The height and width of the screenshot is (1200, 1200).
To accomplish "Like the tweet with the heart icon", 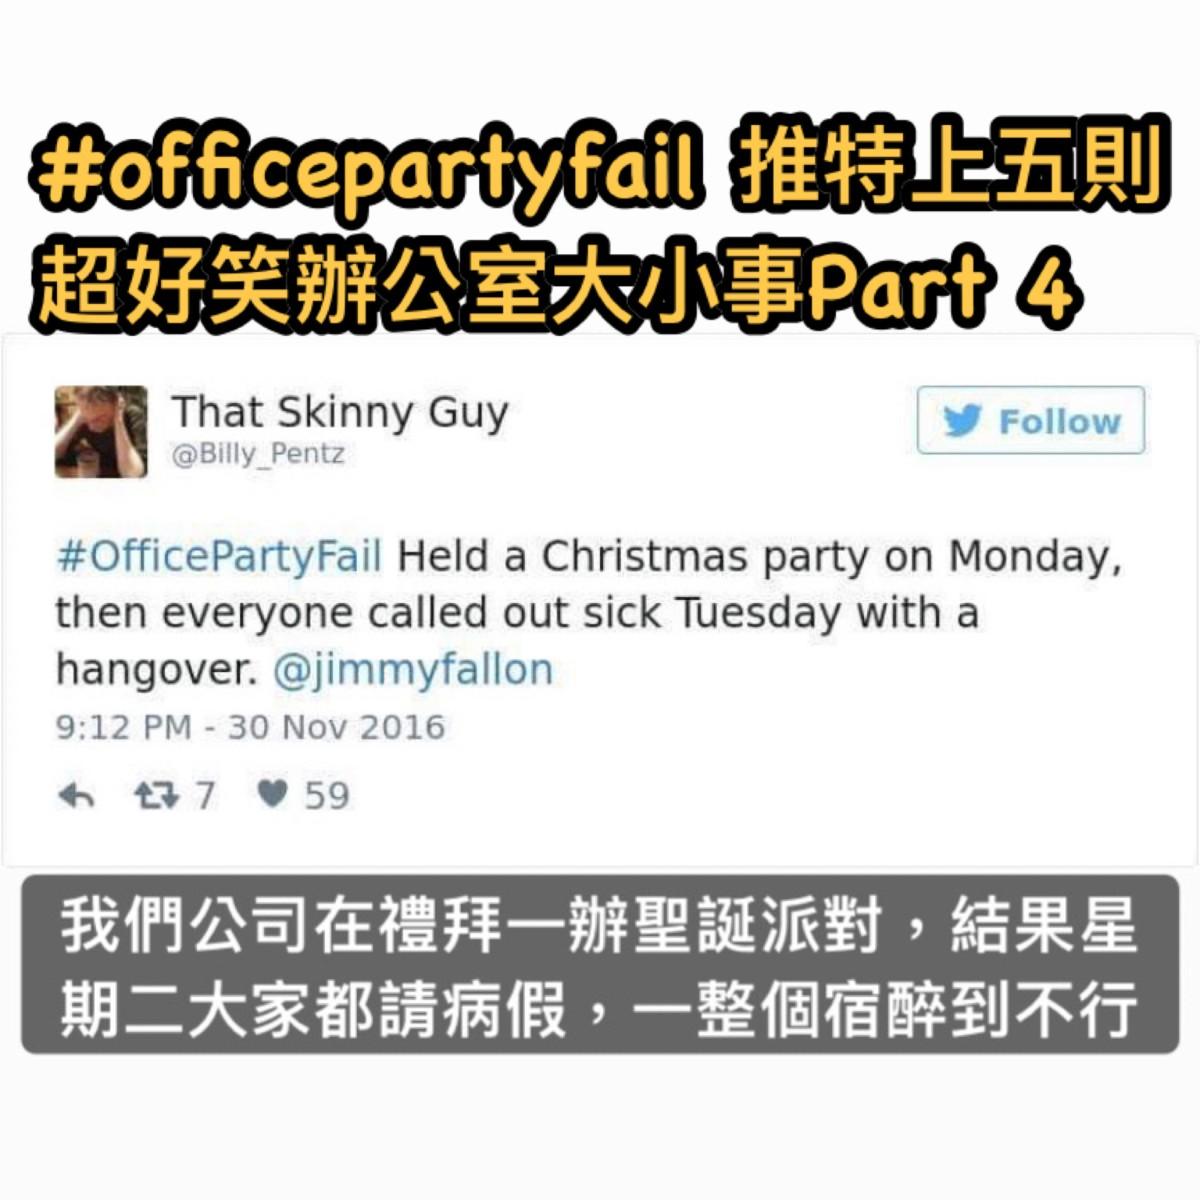I will [x=272, y=794].
